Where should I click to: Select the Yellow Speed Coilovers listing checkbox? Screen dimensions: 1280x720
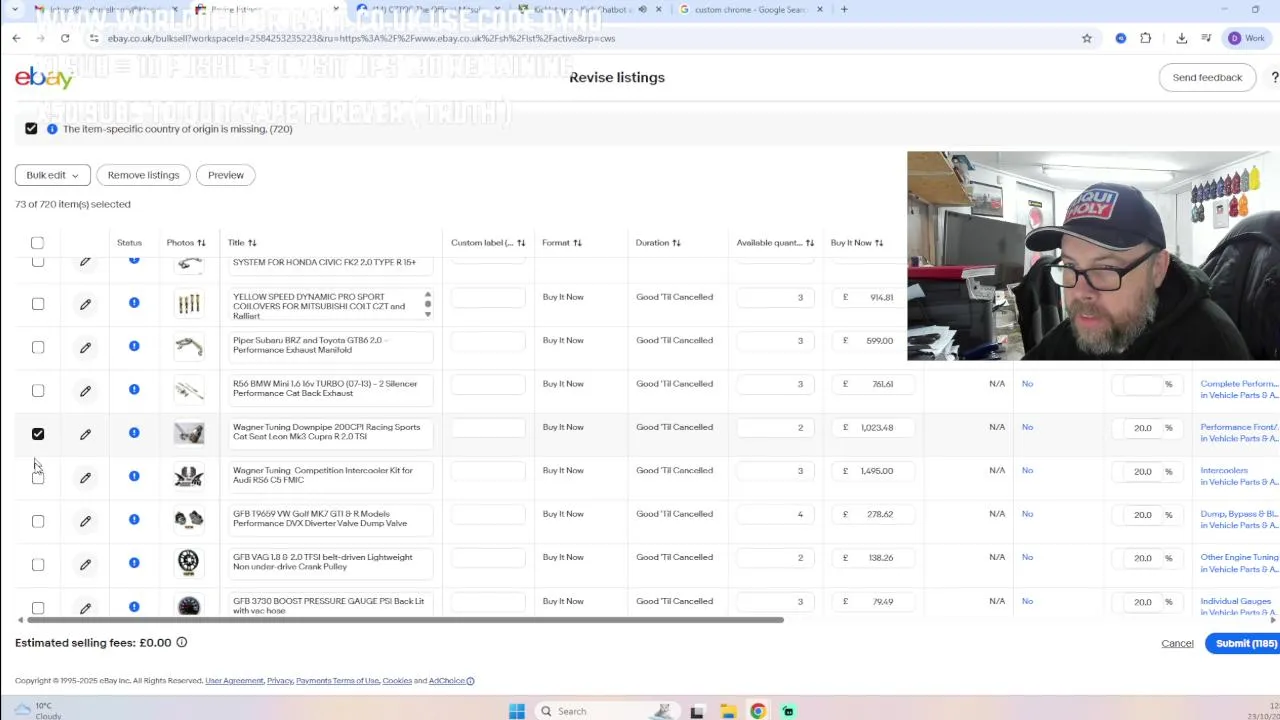pos(38,304)
